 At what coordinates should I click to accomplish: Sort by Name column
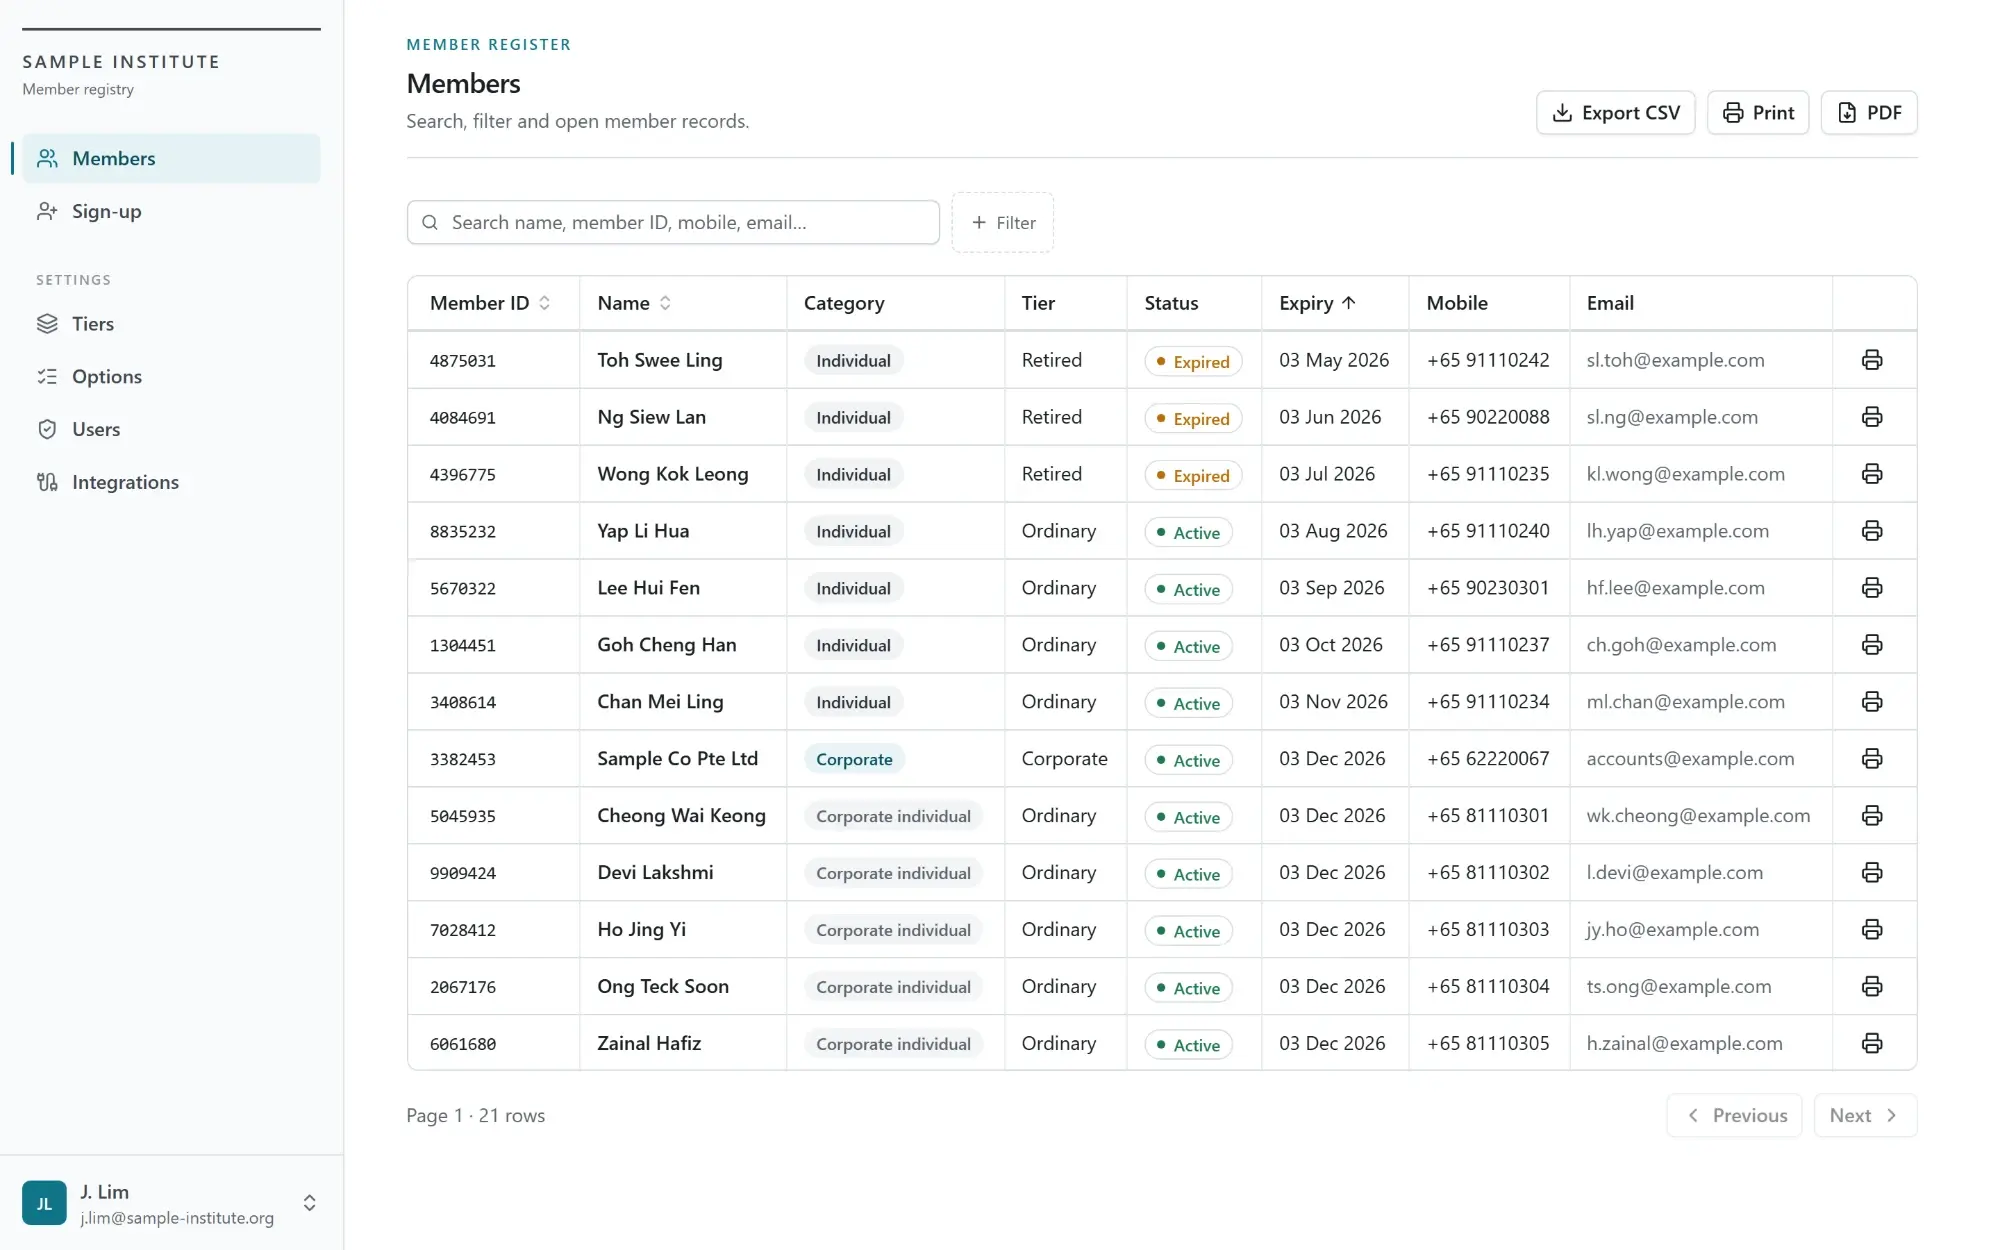634,303
